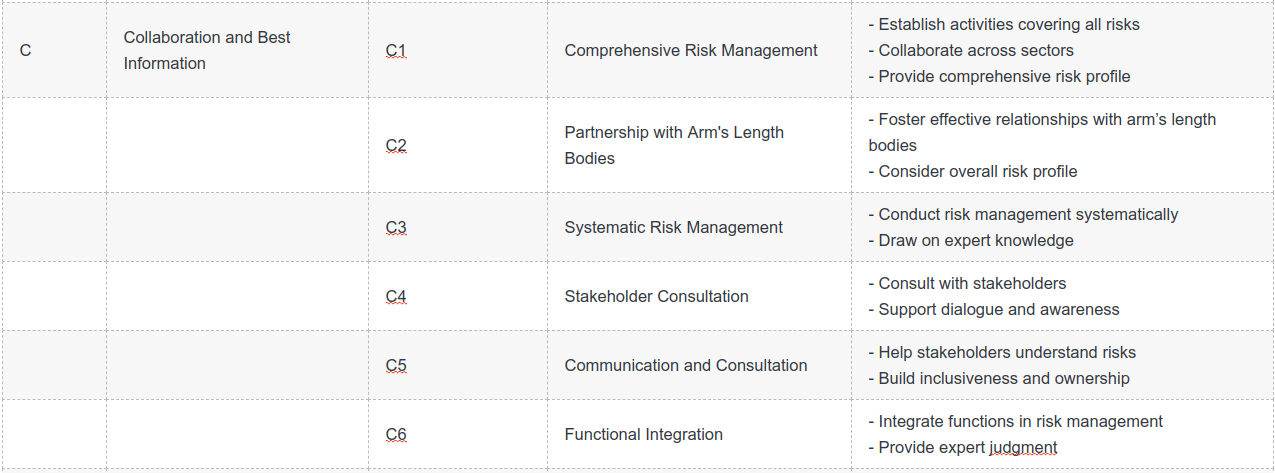
Task: Click 'Consider overall risk profile' text
Action: click(973, 171)
